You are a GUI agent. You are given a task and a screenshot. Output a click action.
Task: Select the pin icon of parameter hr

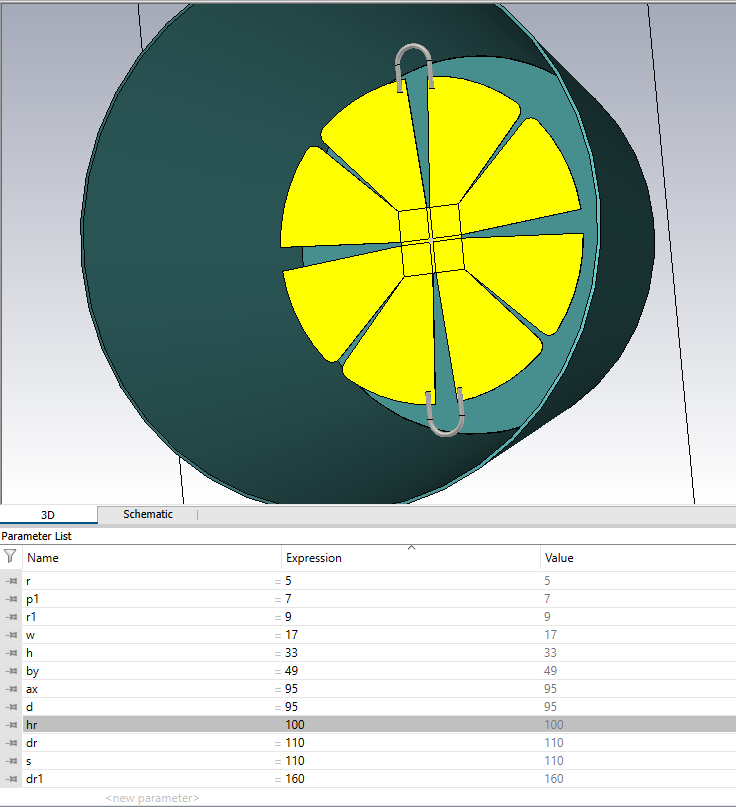[11, 725]
